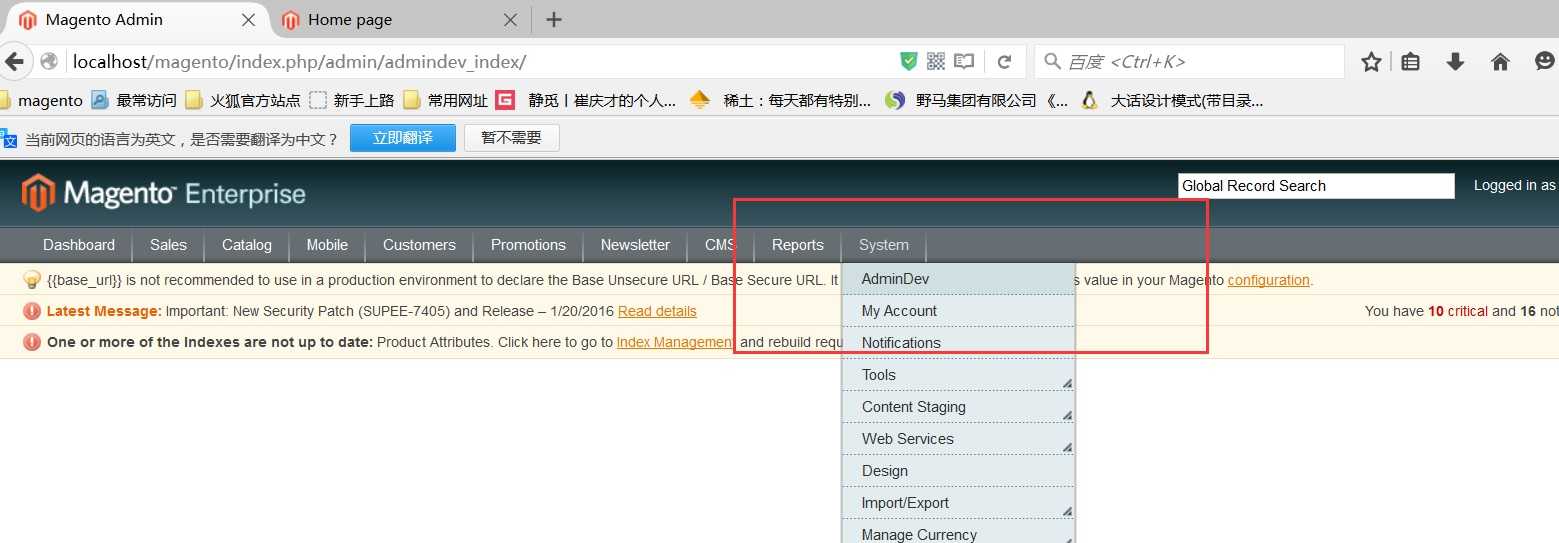The image size is (1559, 543).
Task: Click the translate bar language icon
Action: pyautogui.click(x=8, y=138)
